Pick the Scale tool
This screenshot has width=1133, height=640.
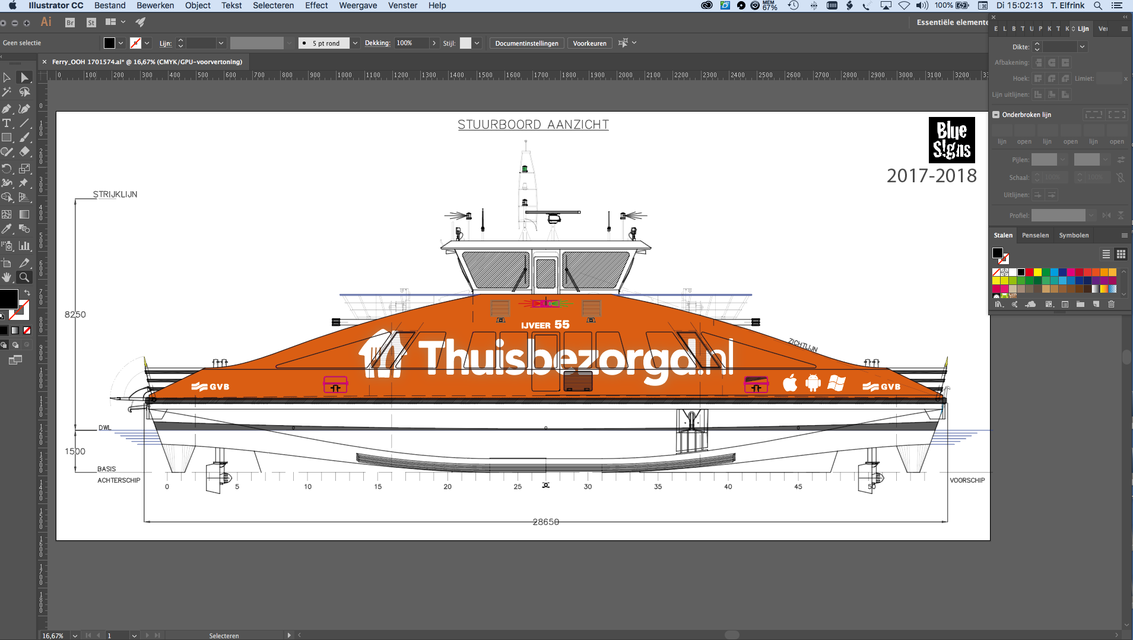pos(24,168)
